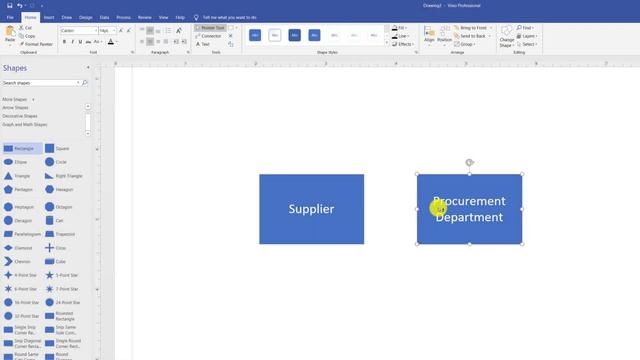The height and width of the screenshot is (360, 640).
Task: Open the font name combo box
Action: 79,31
